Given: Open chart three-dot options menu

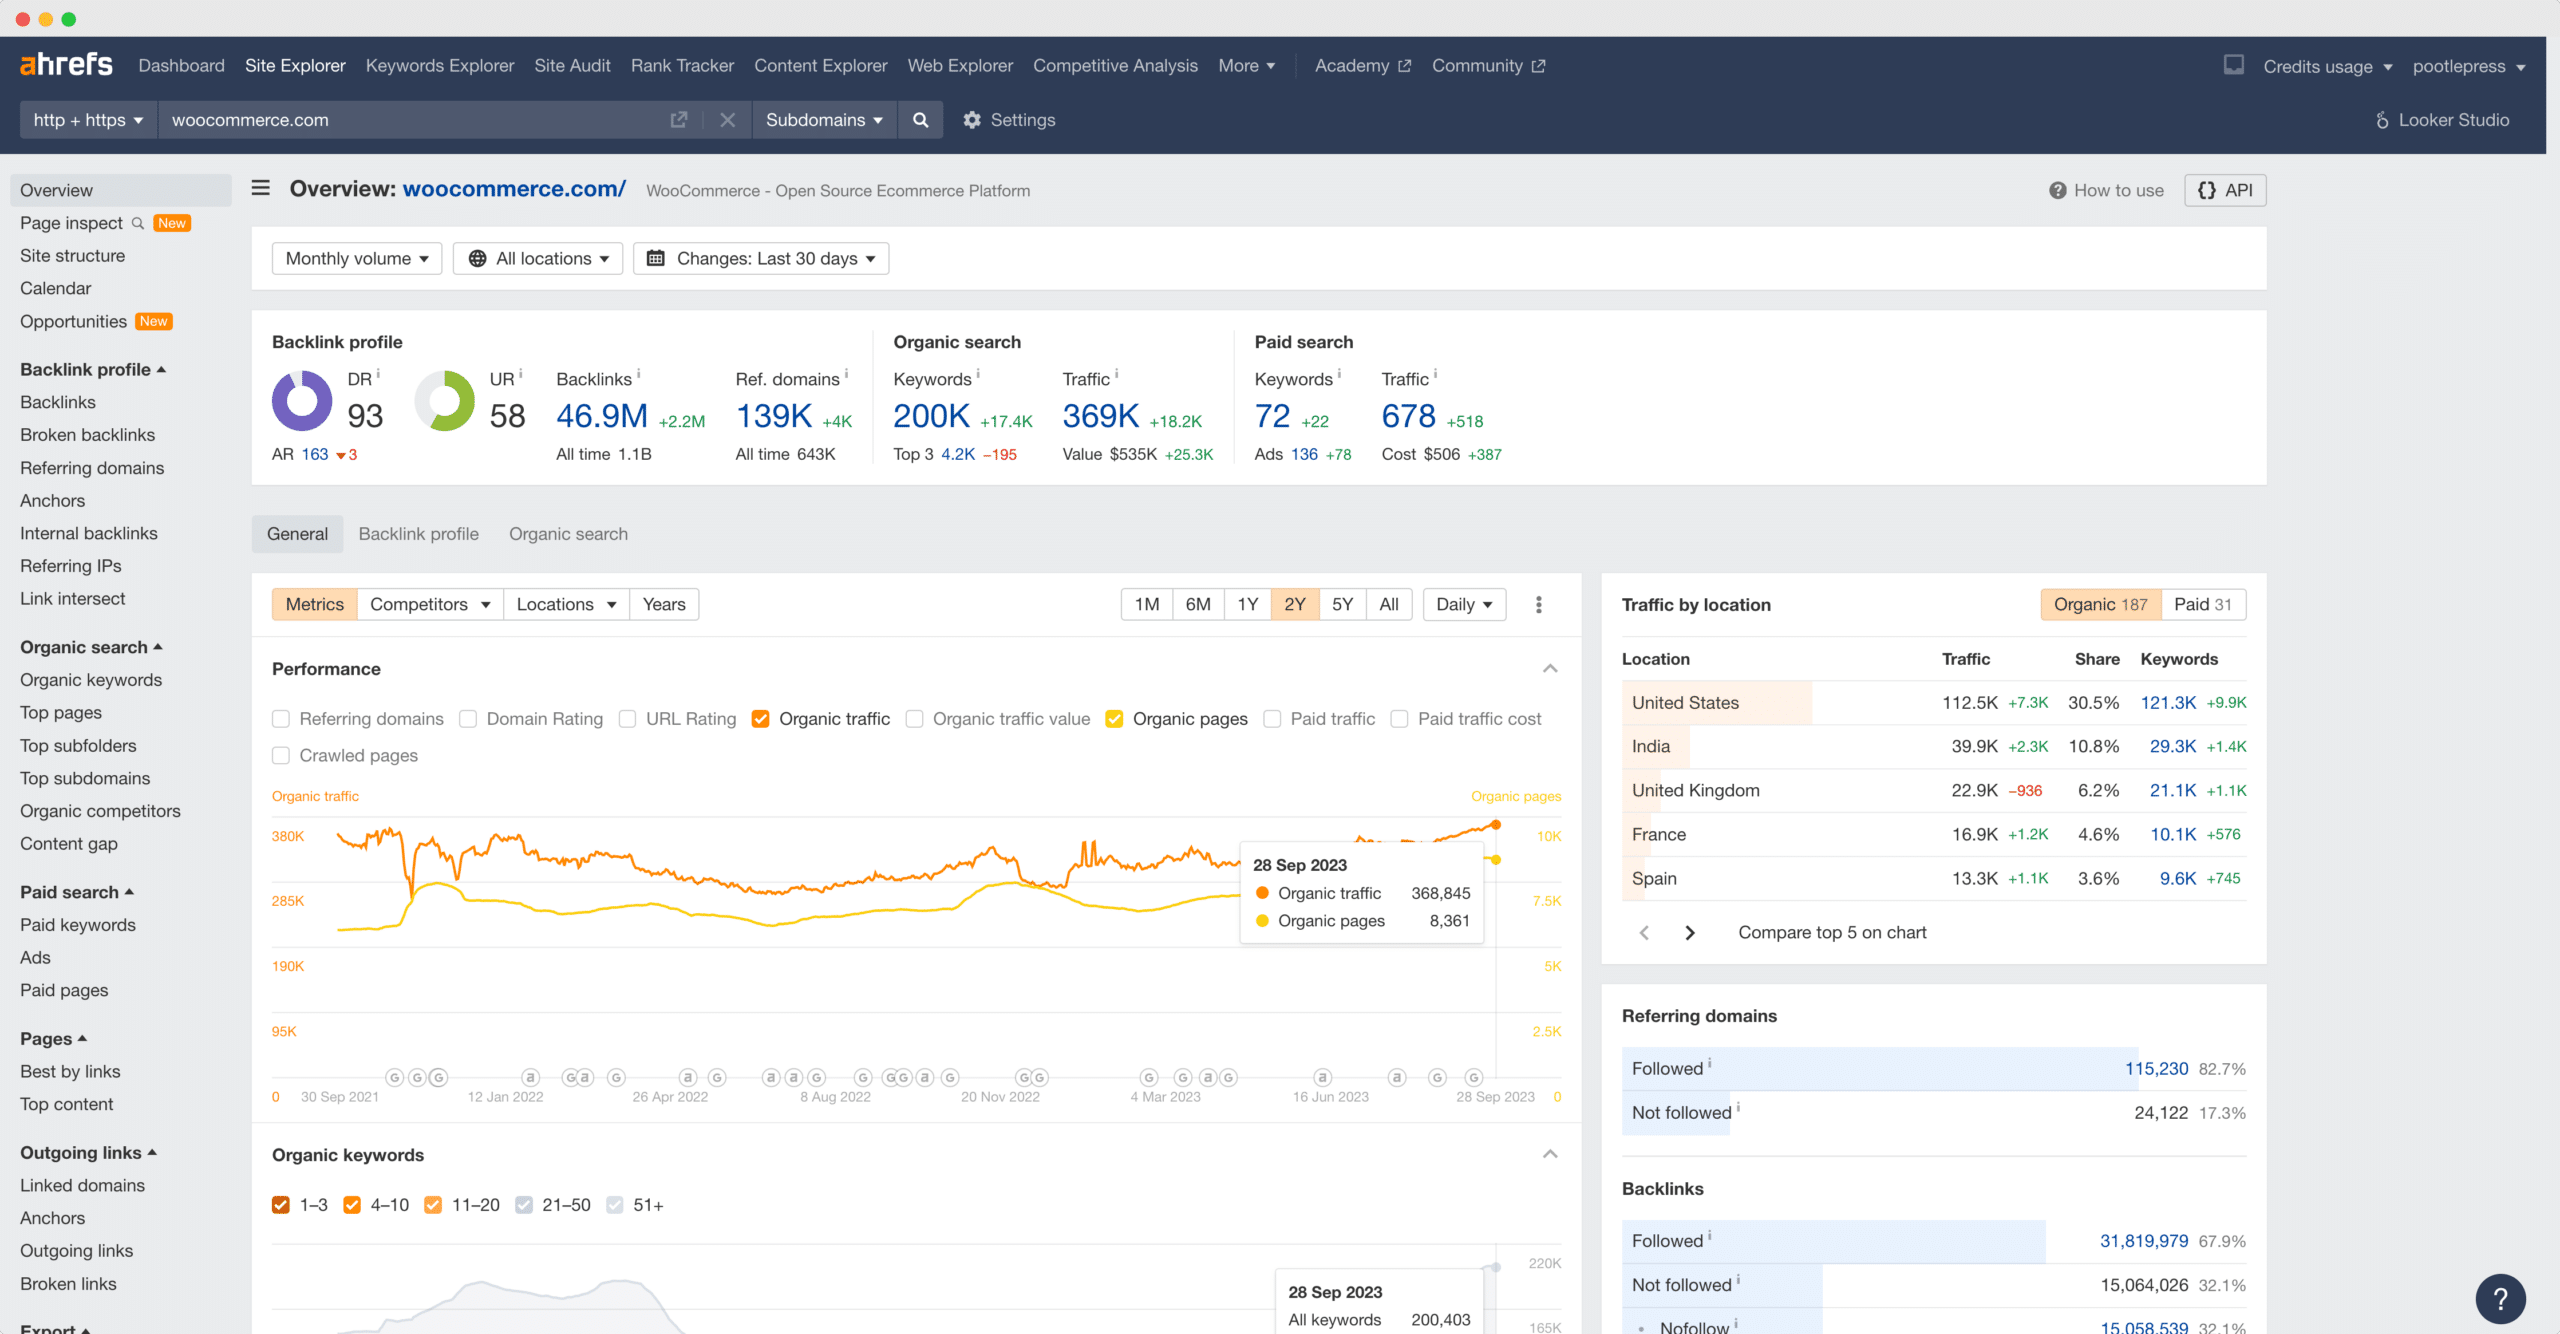Looking at the screenshot, I should 1539,604.
